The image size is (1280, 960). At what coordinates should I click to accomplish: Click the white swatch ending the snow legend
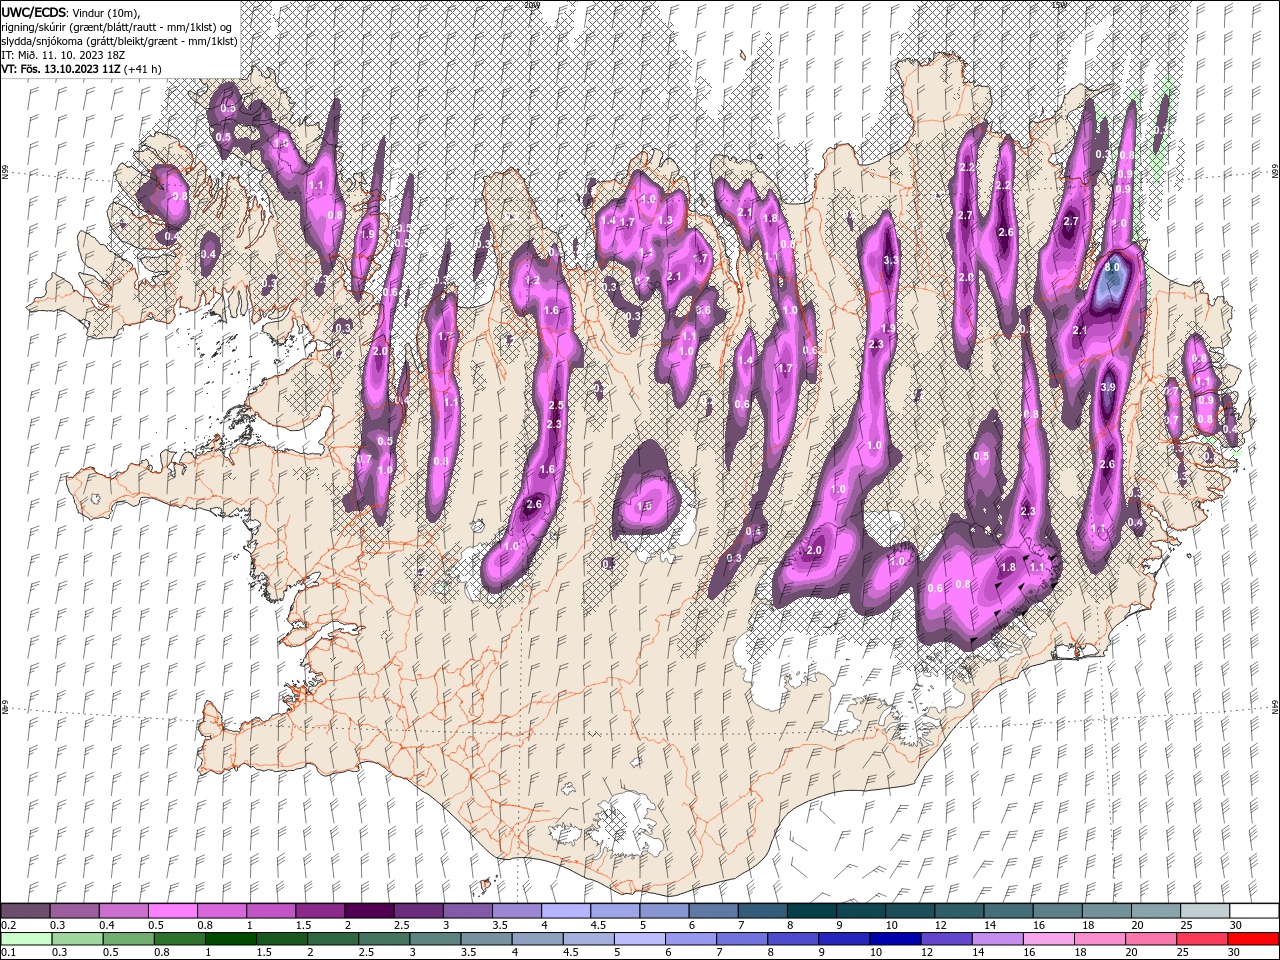click(1254, 911)
